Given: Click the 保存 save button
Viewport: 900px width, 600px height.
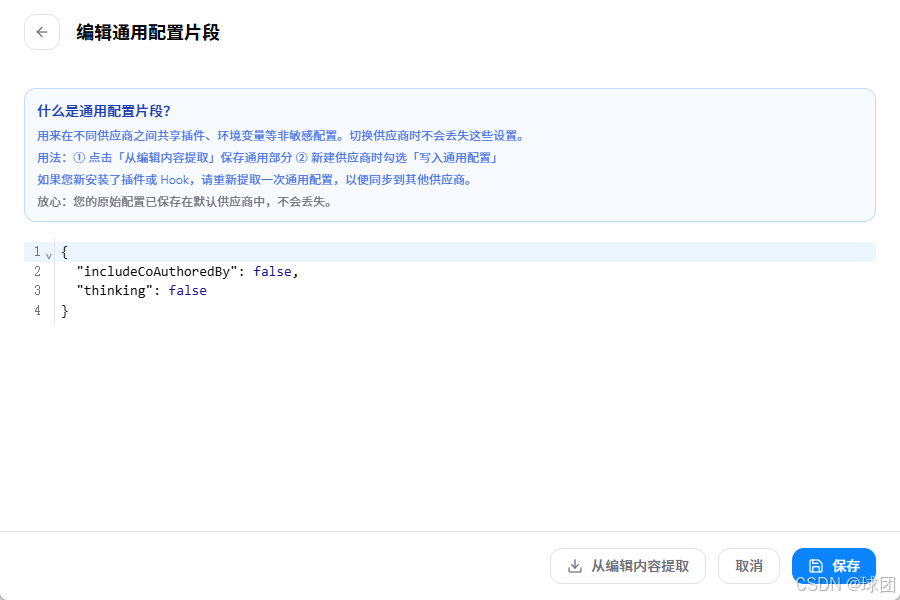Looking at the screenshot, I should pos(833,566).
